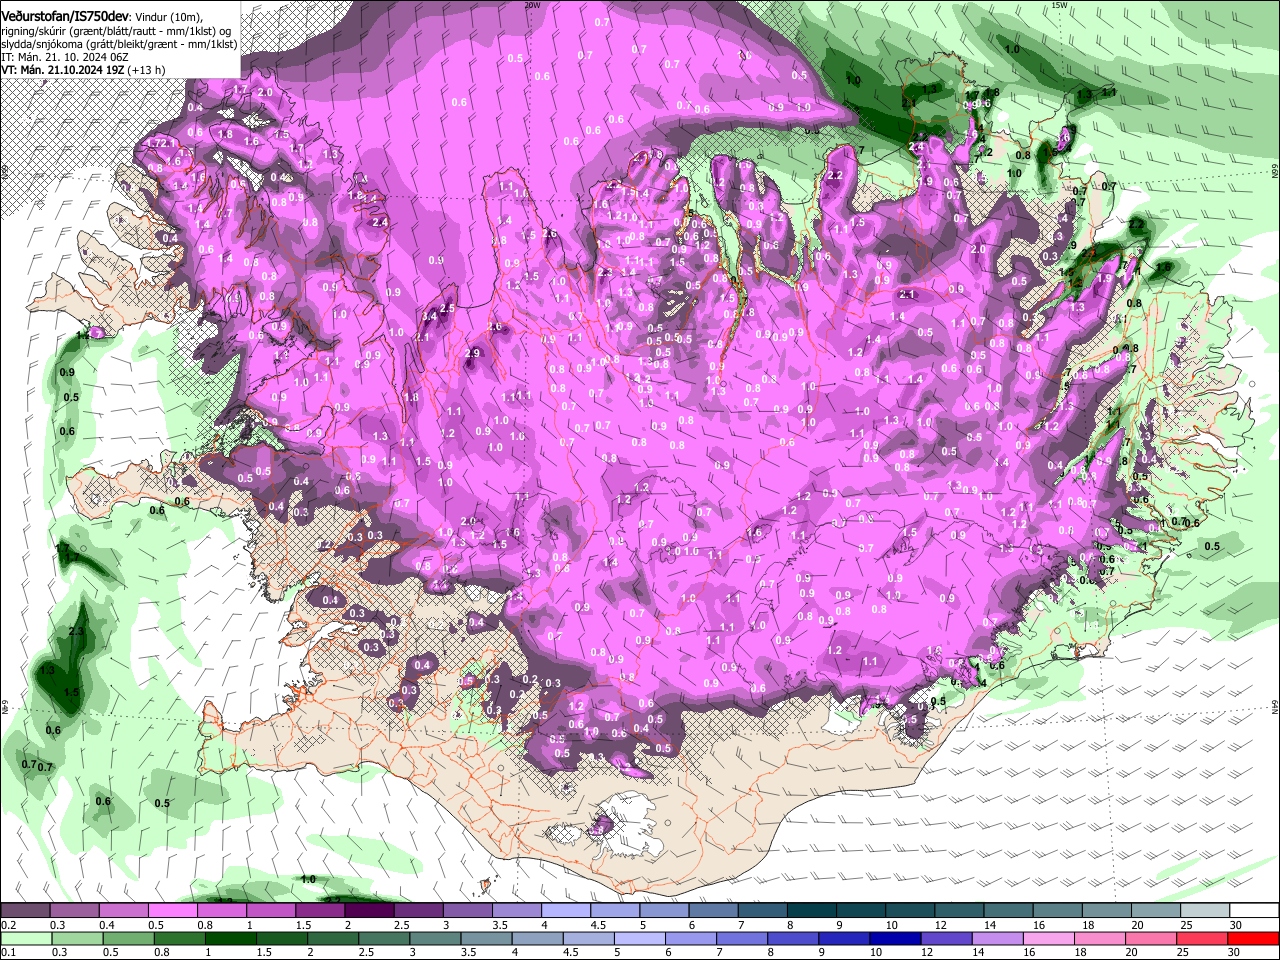Click the white top-row swatch after 30
The image size is (1280, 960).
coord(1255,911)
